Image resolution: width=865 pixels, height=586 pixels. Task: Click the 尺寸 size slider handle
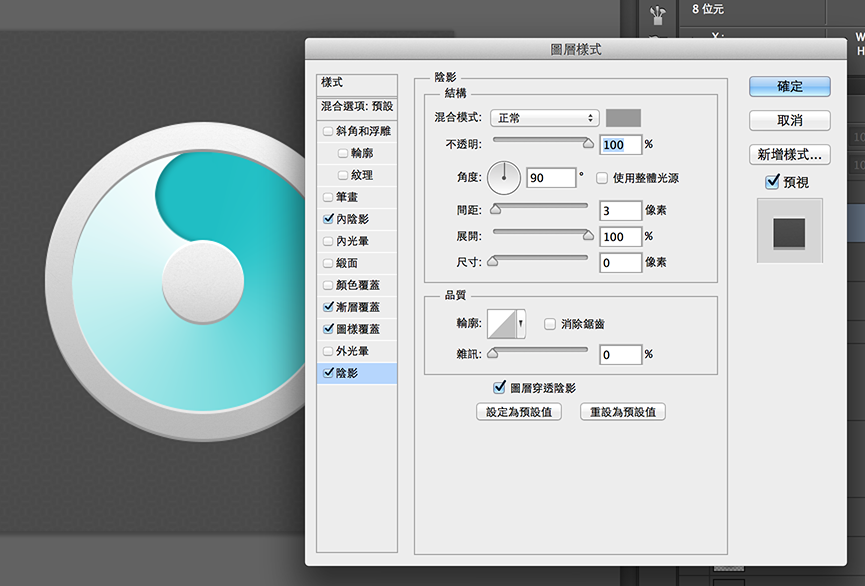tap(493, 261)
